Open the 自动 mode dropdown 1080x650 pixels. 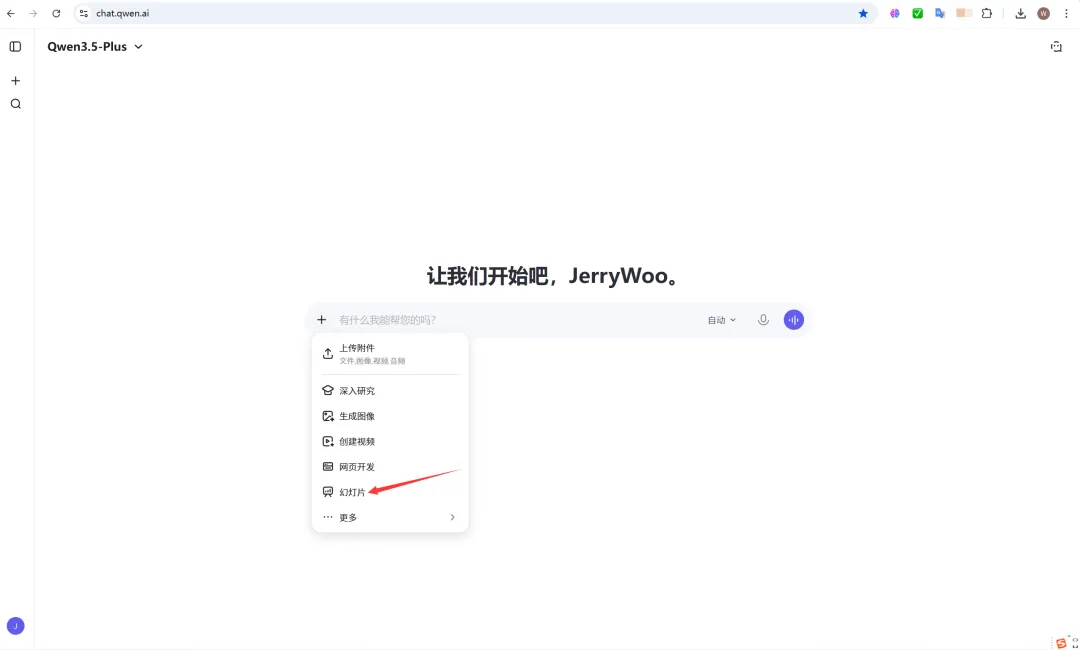[x=722, y=320]
